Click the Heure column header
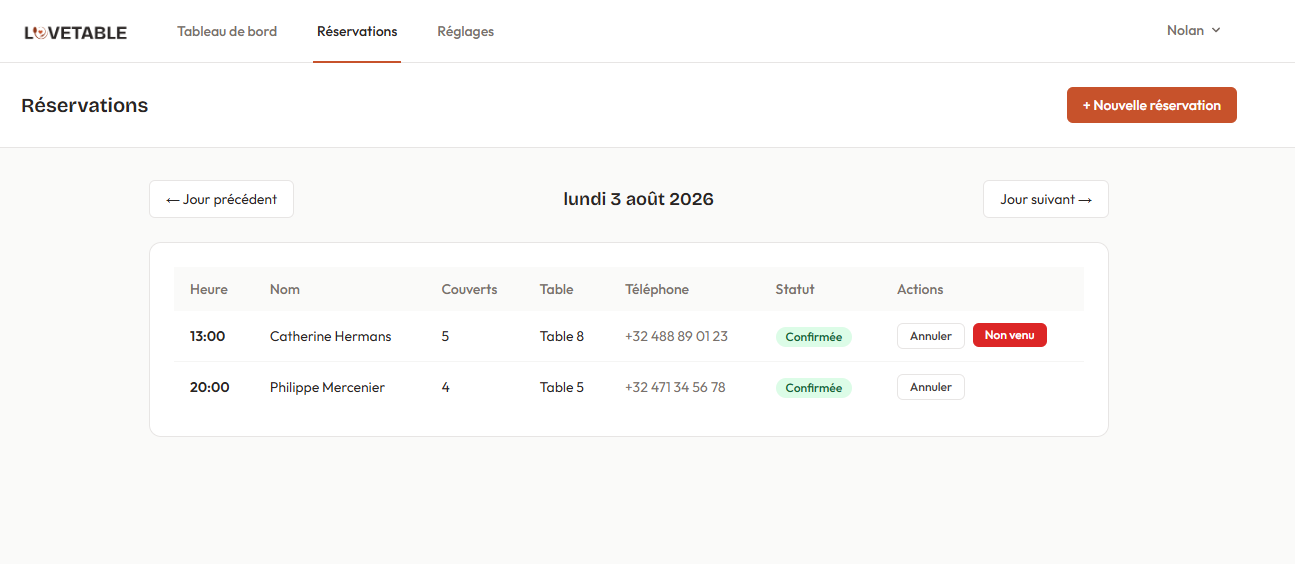The height and width of the screenshot is (564, 1295). click(209, 289)
